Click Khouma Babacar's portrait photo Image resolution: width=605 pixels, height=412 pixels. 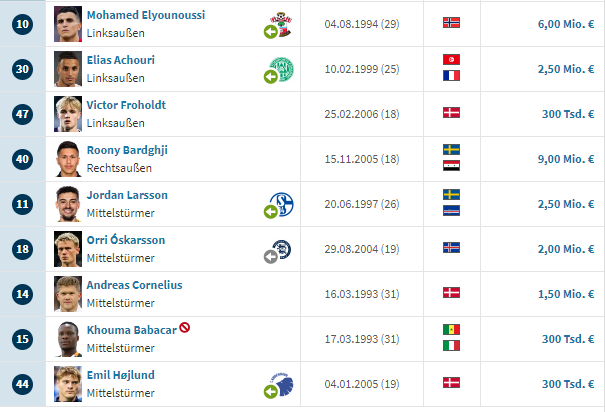[x=68, y=338]
